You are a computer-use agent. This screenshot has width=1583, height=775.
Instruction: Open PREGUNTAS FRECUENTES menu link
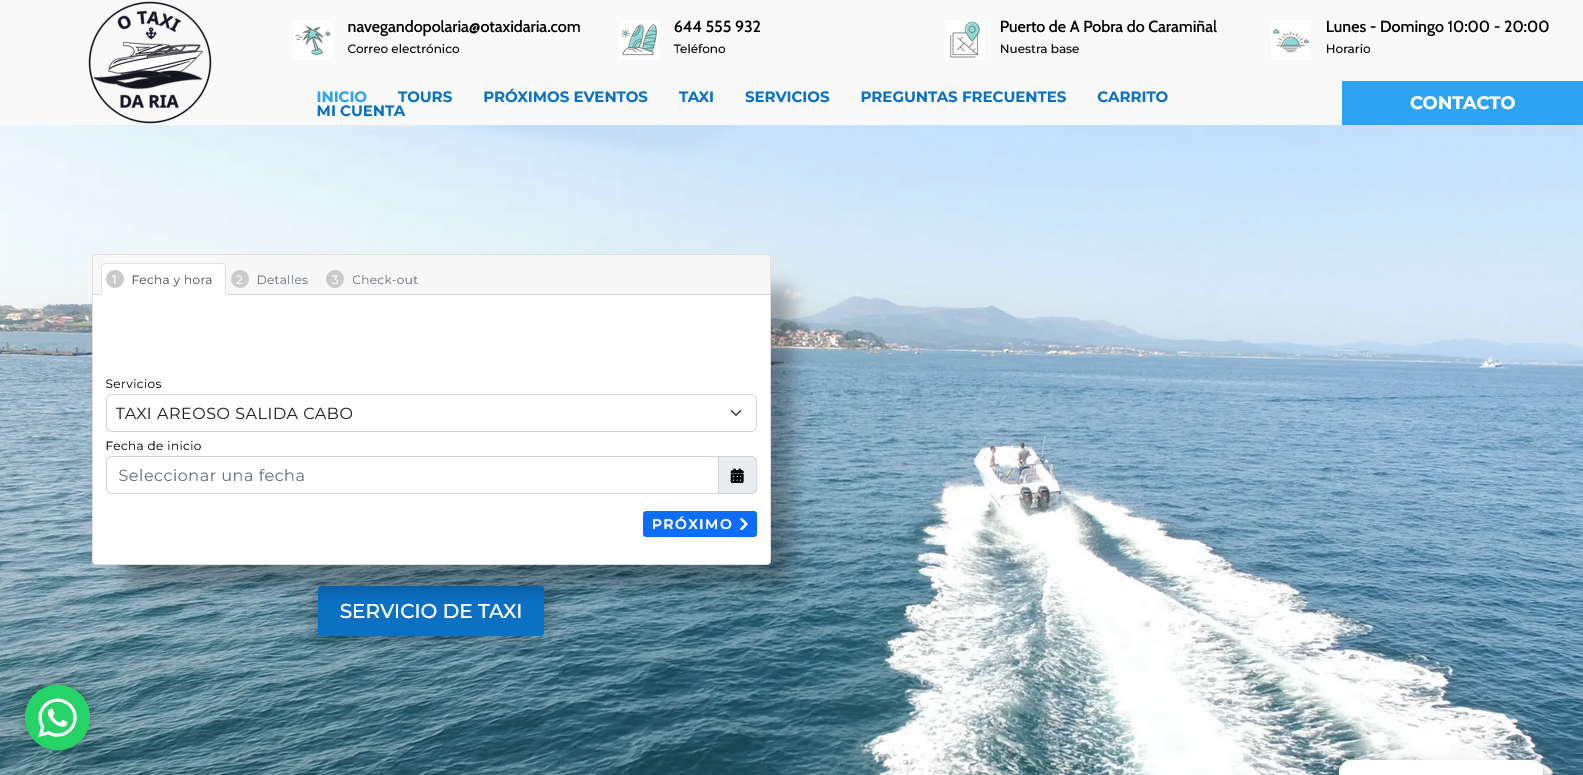(963, 97)
